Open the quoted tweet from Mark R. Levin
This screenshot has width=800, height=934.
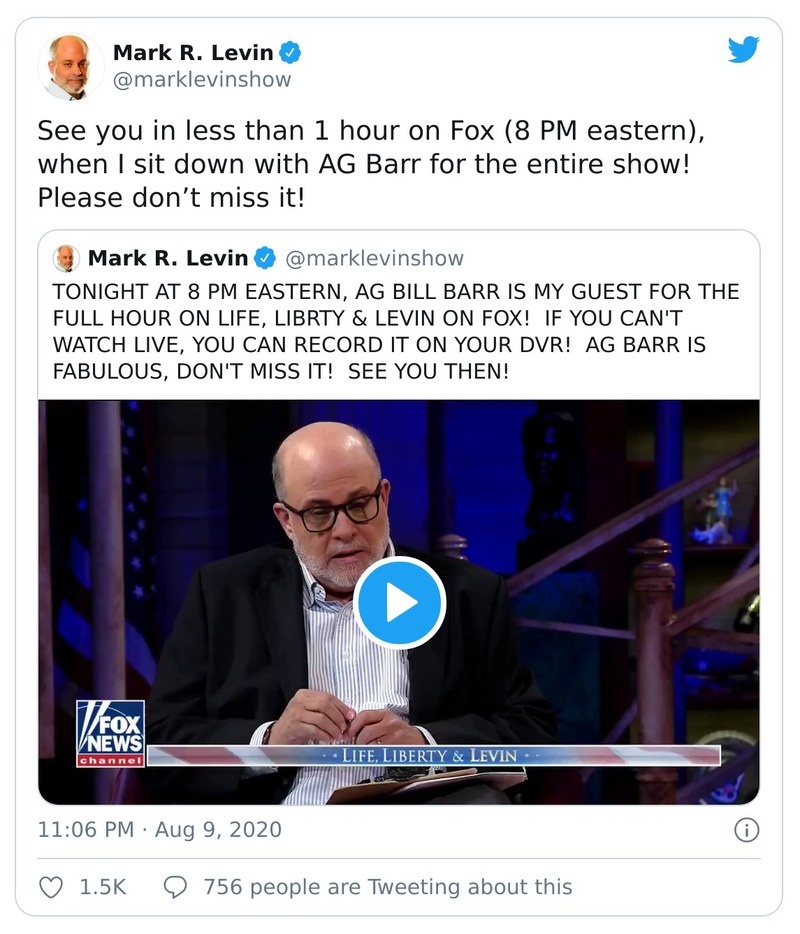400,330
